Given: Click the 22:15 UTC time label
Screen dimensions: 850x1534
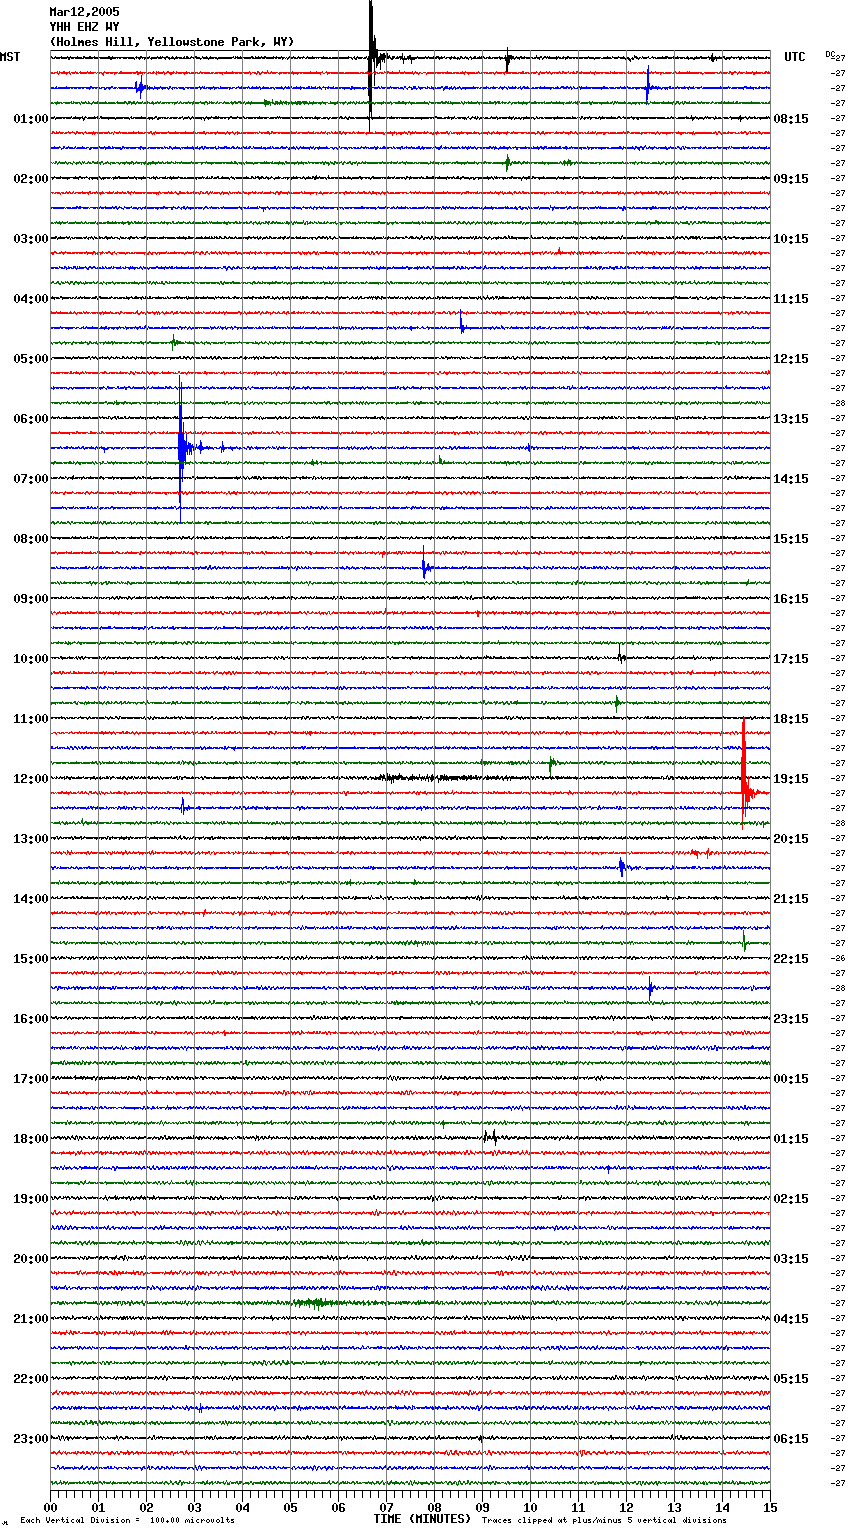Looking at the screenshot, I should (791, 959).
